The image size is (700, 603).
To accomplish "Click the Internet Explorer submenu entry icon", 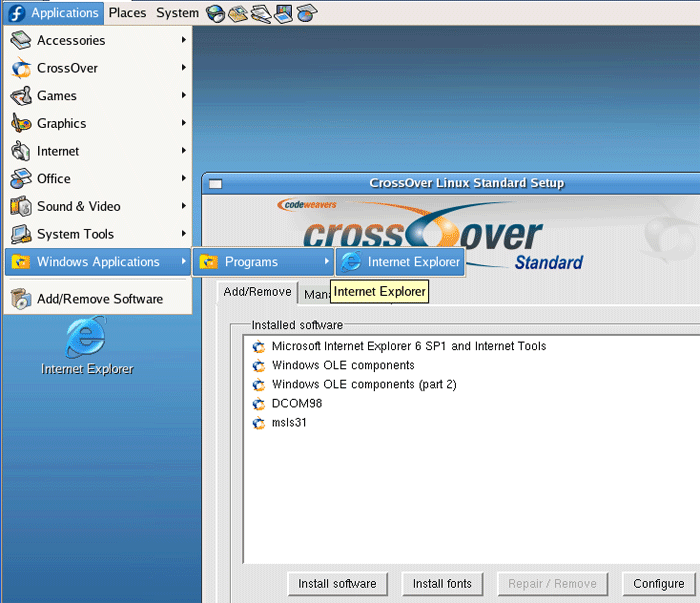I will coord(351,262).
